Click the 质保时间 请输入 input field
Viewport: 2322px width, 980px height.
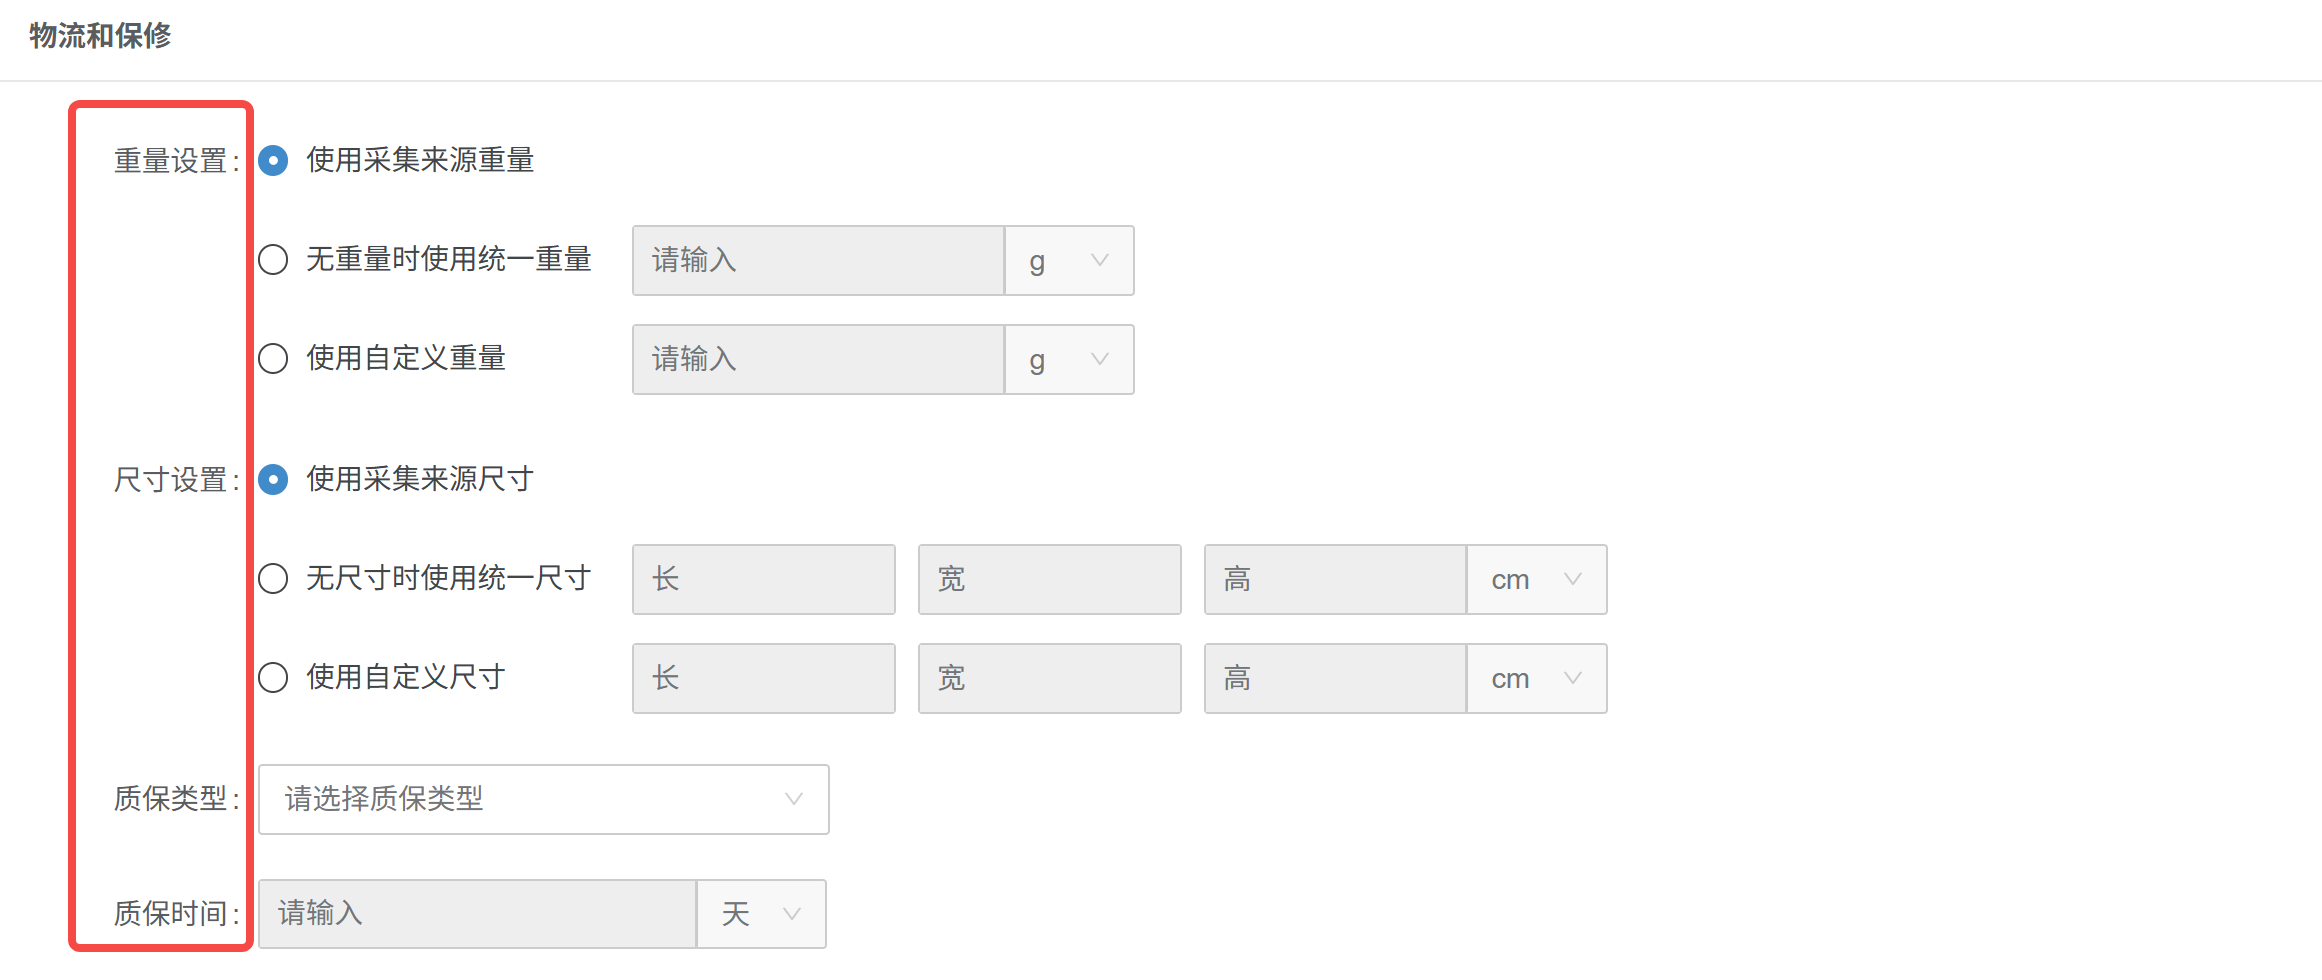coord(477,913)
